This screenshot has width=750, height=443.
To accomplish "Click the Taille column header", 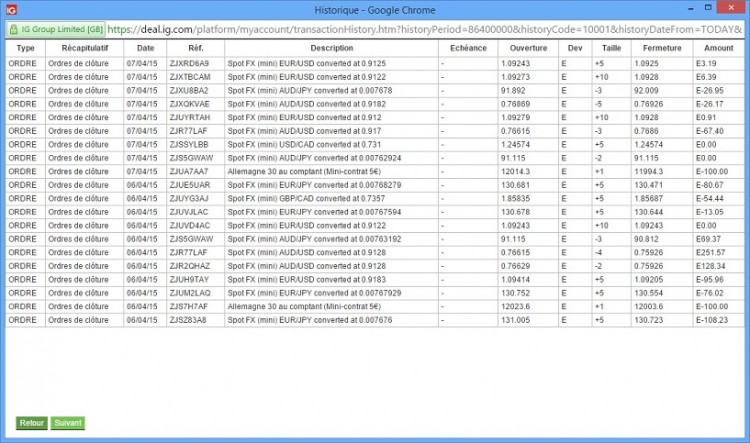I will (x=611, y=48).
